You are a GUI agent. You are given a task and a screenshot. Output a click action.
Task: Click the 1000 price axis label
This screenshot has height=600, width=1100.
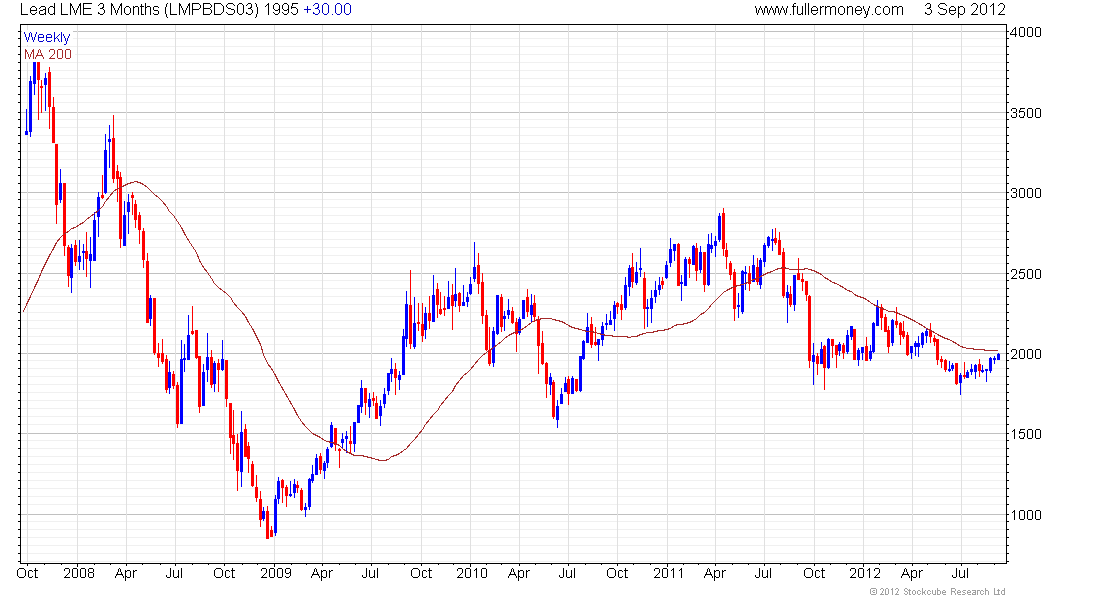click(x=1026, y=515)
